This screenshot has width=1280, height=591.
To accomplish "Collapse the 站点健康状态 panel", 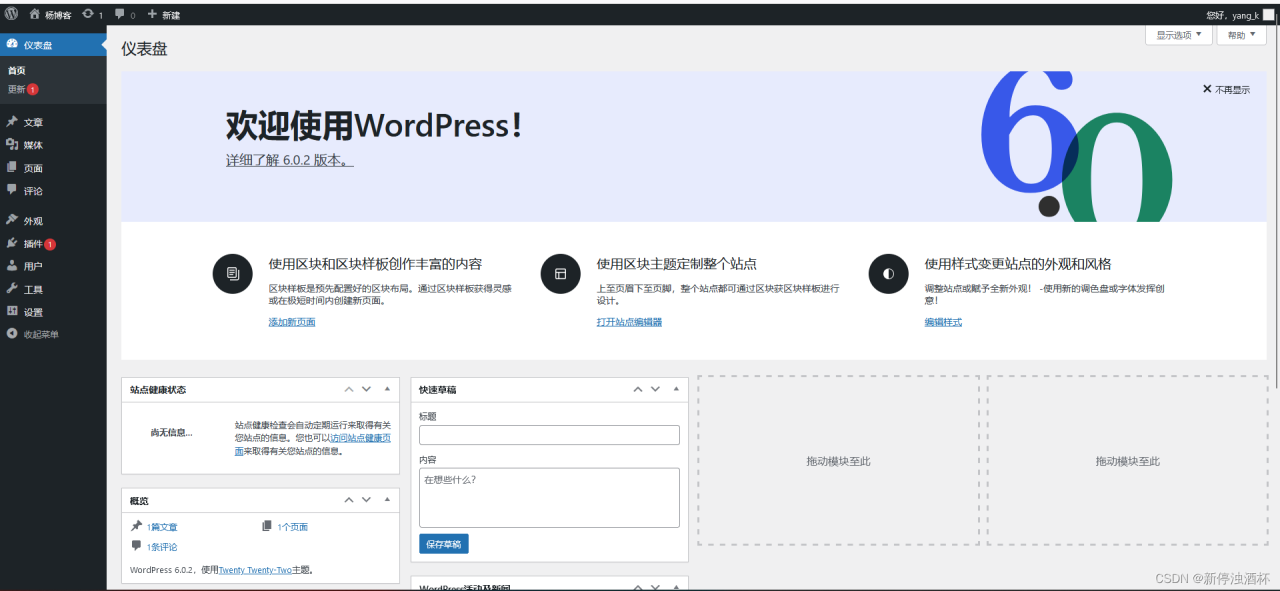I will pos(387,389).
